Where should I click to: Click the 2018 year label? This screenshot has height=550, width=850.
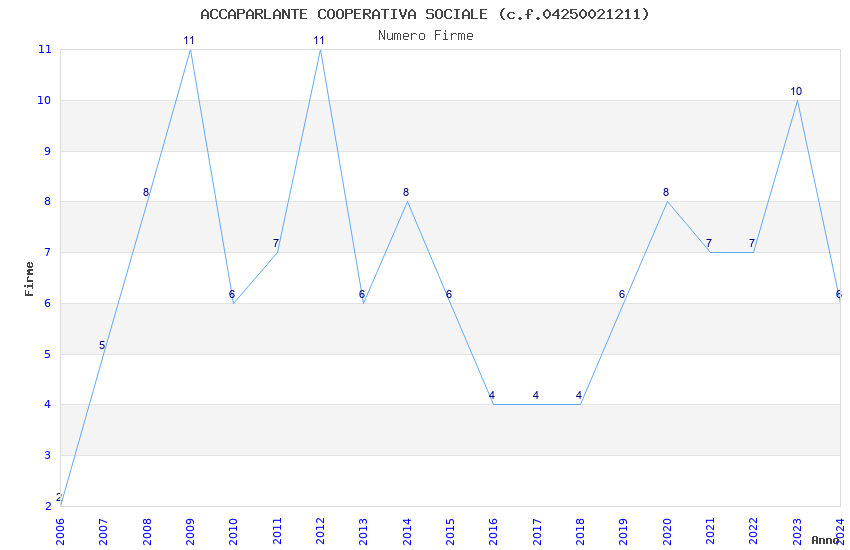(580, 531)
